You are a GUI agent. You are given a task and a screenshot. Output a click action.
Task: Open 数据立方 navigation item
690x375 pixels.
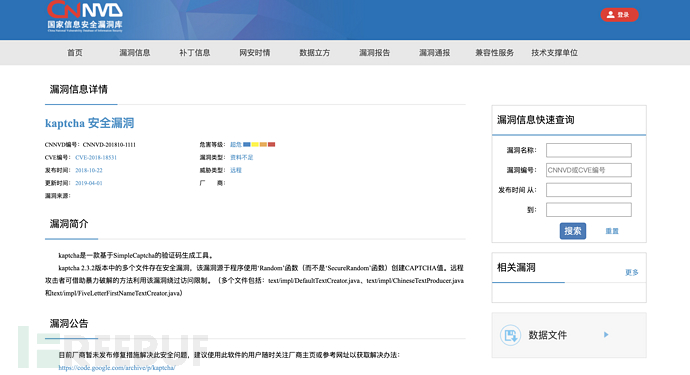(315, 53)
